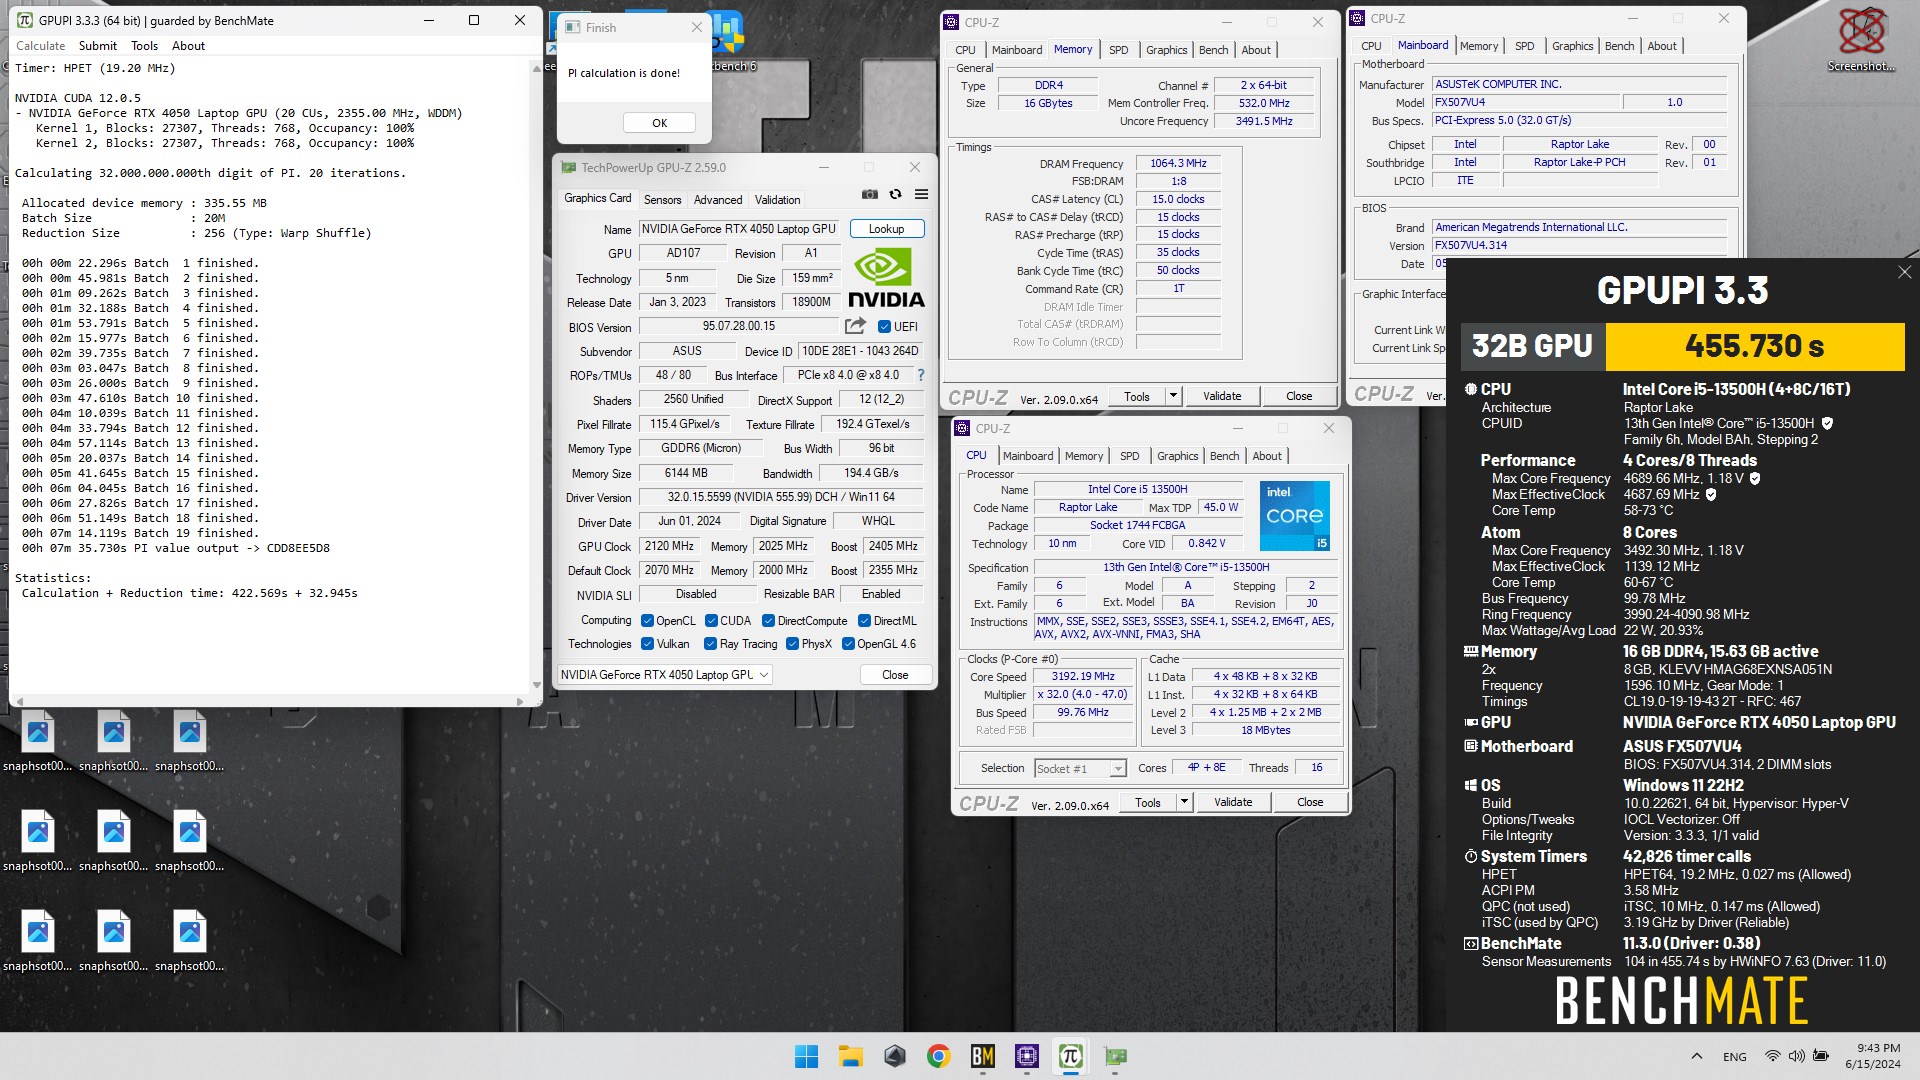
Task: Click the Intel Core i5 logo in CPU-Z
Action: tap(1295, 515)
